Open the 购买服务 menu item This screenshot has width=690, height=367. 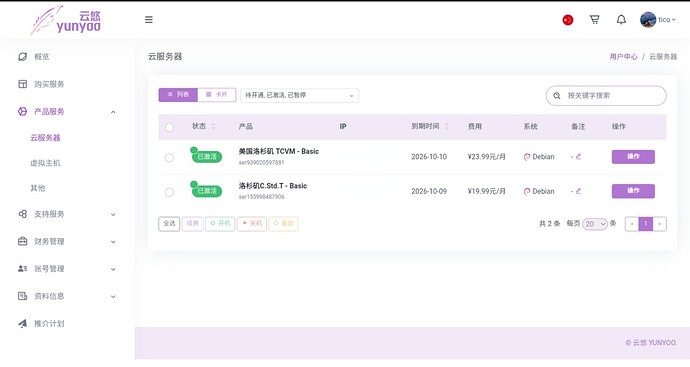pos(49,84)
